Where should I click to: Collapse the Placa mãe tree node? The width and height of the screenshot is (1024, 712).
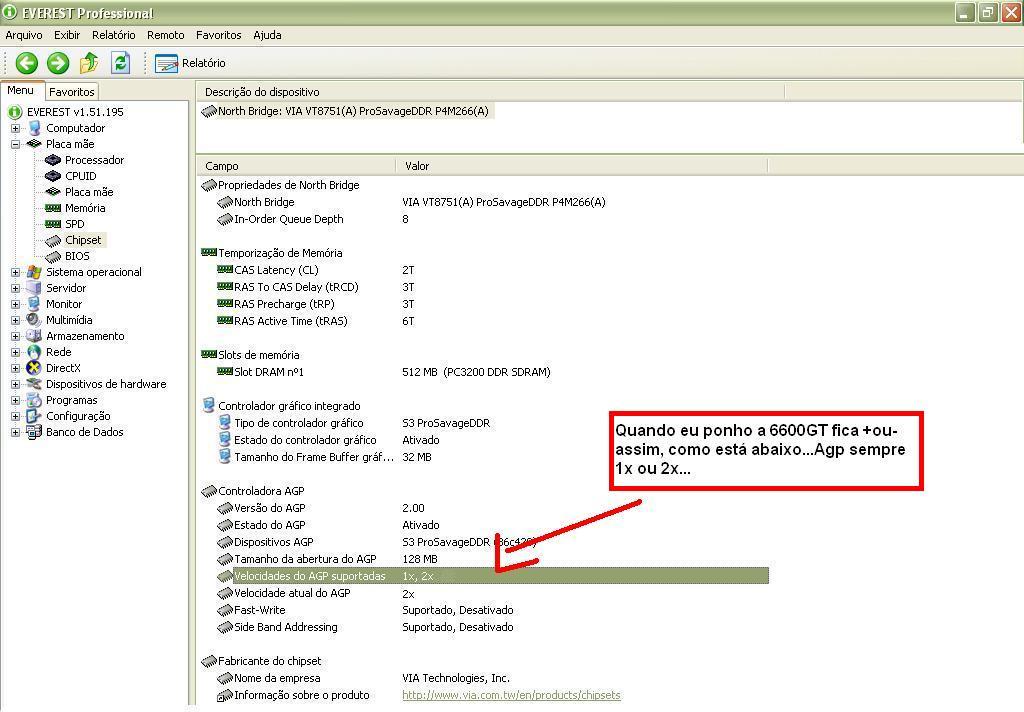coord(16,144)
